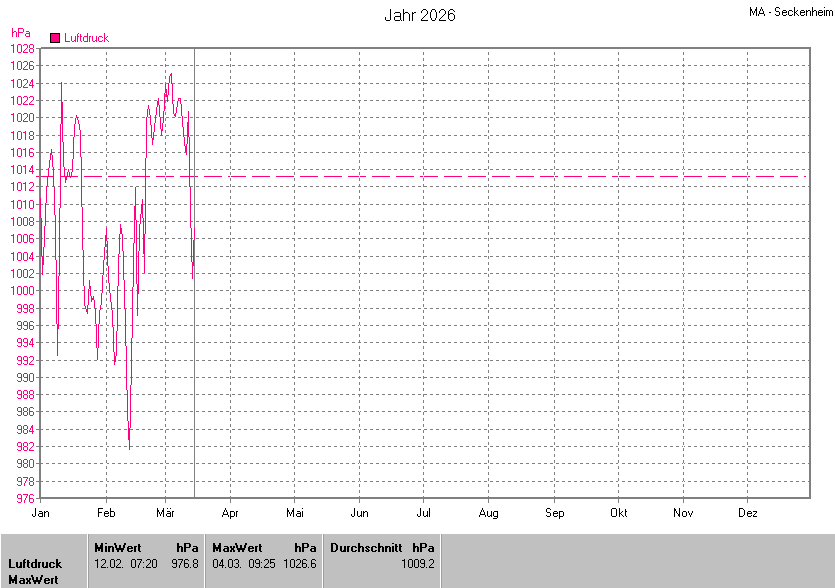Click the Okt month label on x-axis
Screen dimensions: 835x588
618,513
